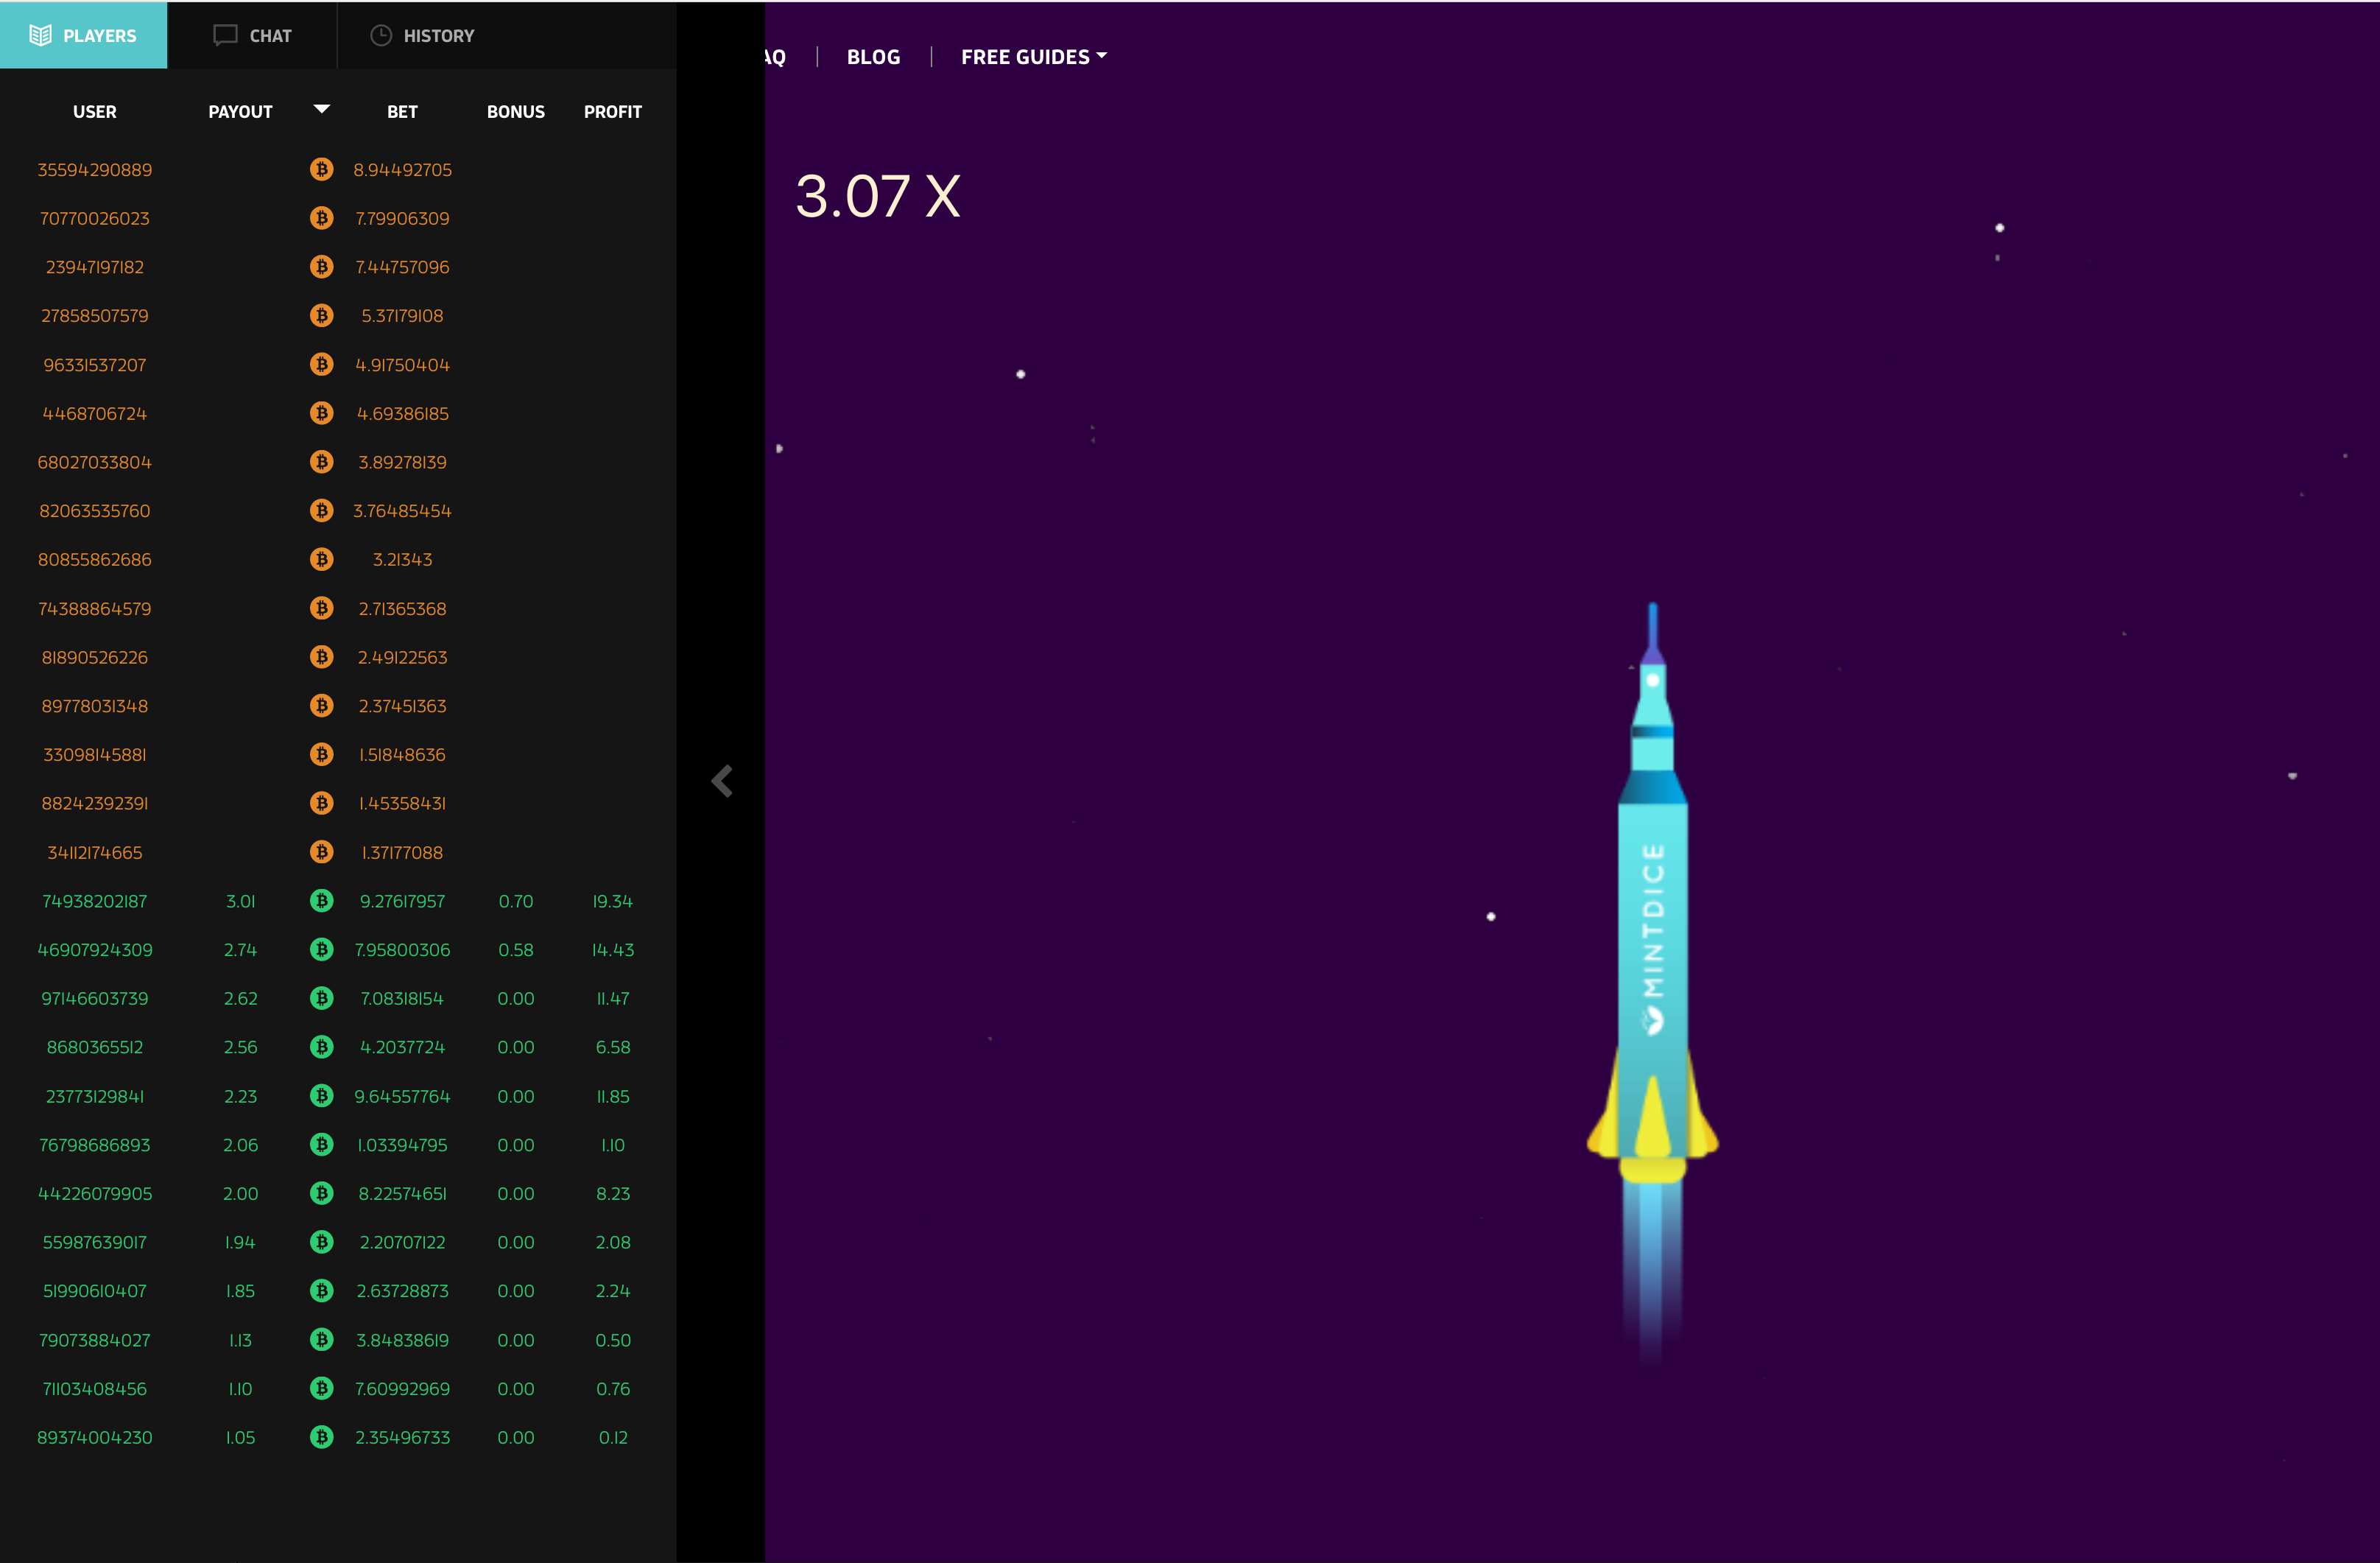The width and height of the screenshot is (2380, 1563).
Task: Sort players by the Payout arrow
Action: pos(322,109)
